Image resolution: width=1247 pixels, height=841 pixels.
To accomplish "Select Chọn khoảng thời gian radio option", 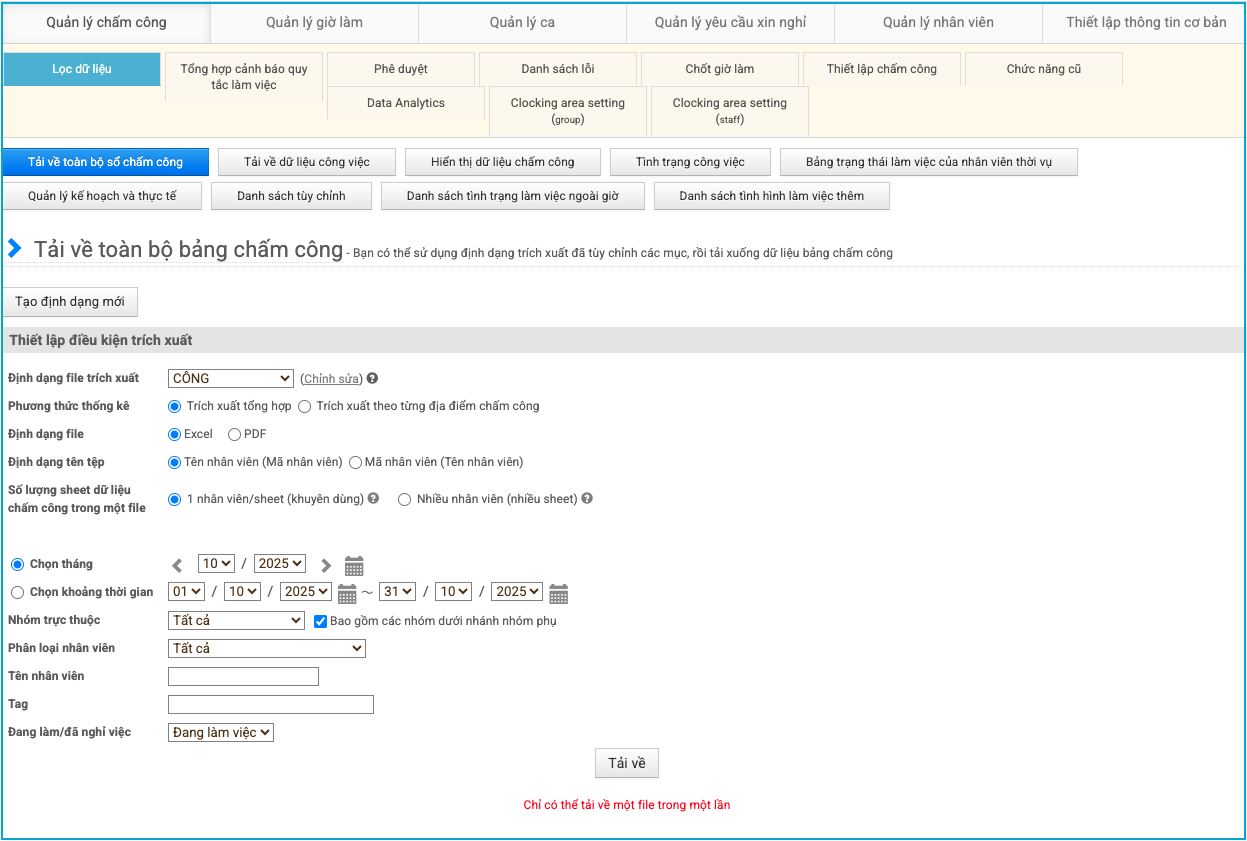I will point(17,593).
